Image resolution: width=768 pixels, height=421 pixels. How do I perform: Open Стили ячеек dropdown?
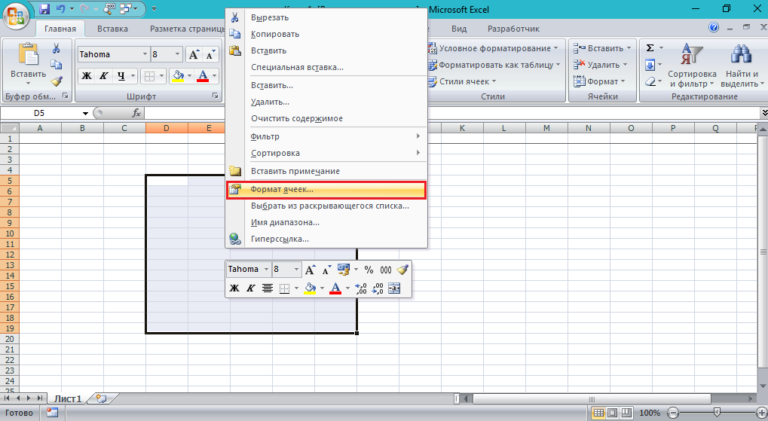coord(462,81)
